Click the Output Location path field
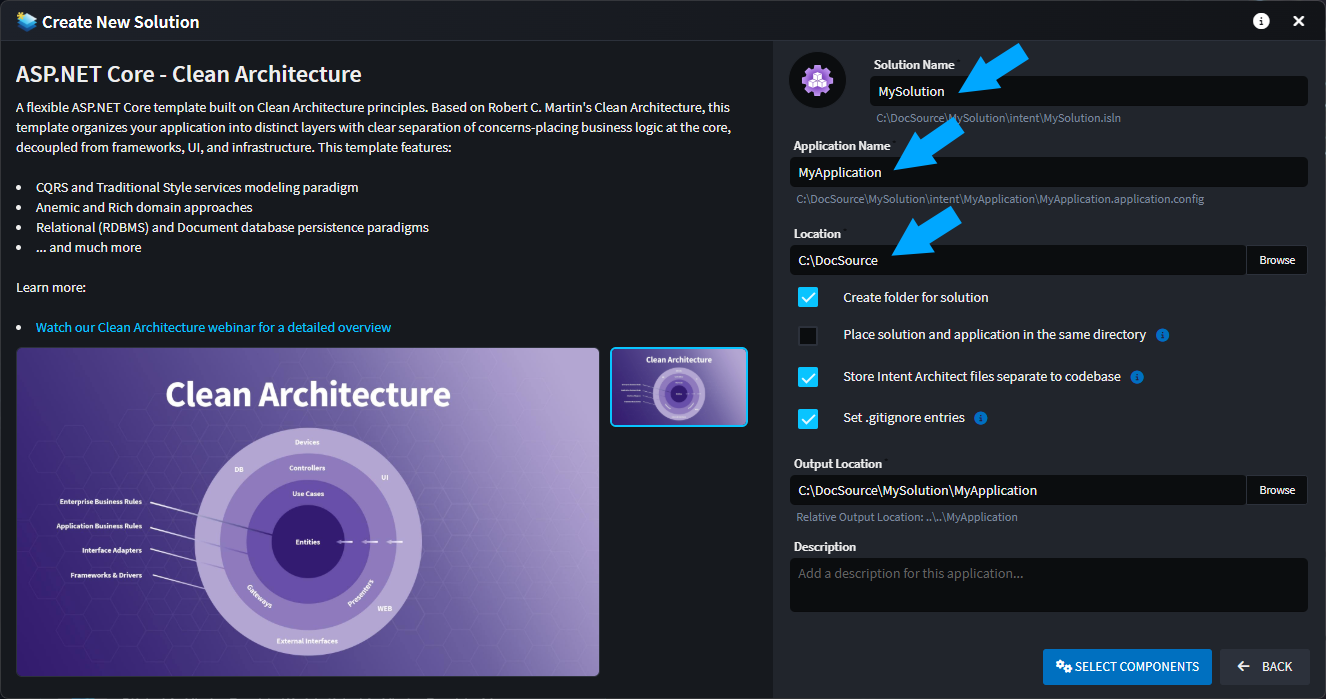The height and width of the screenshot is (699, 1326). coord(1018,490)
